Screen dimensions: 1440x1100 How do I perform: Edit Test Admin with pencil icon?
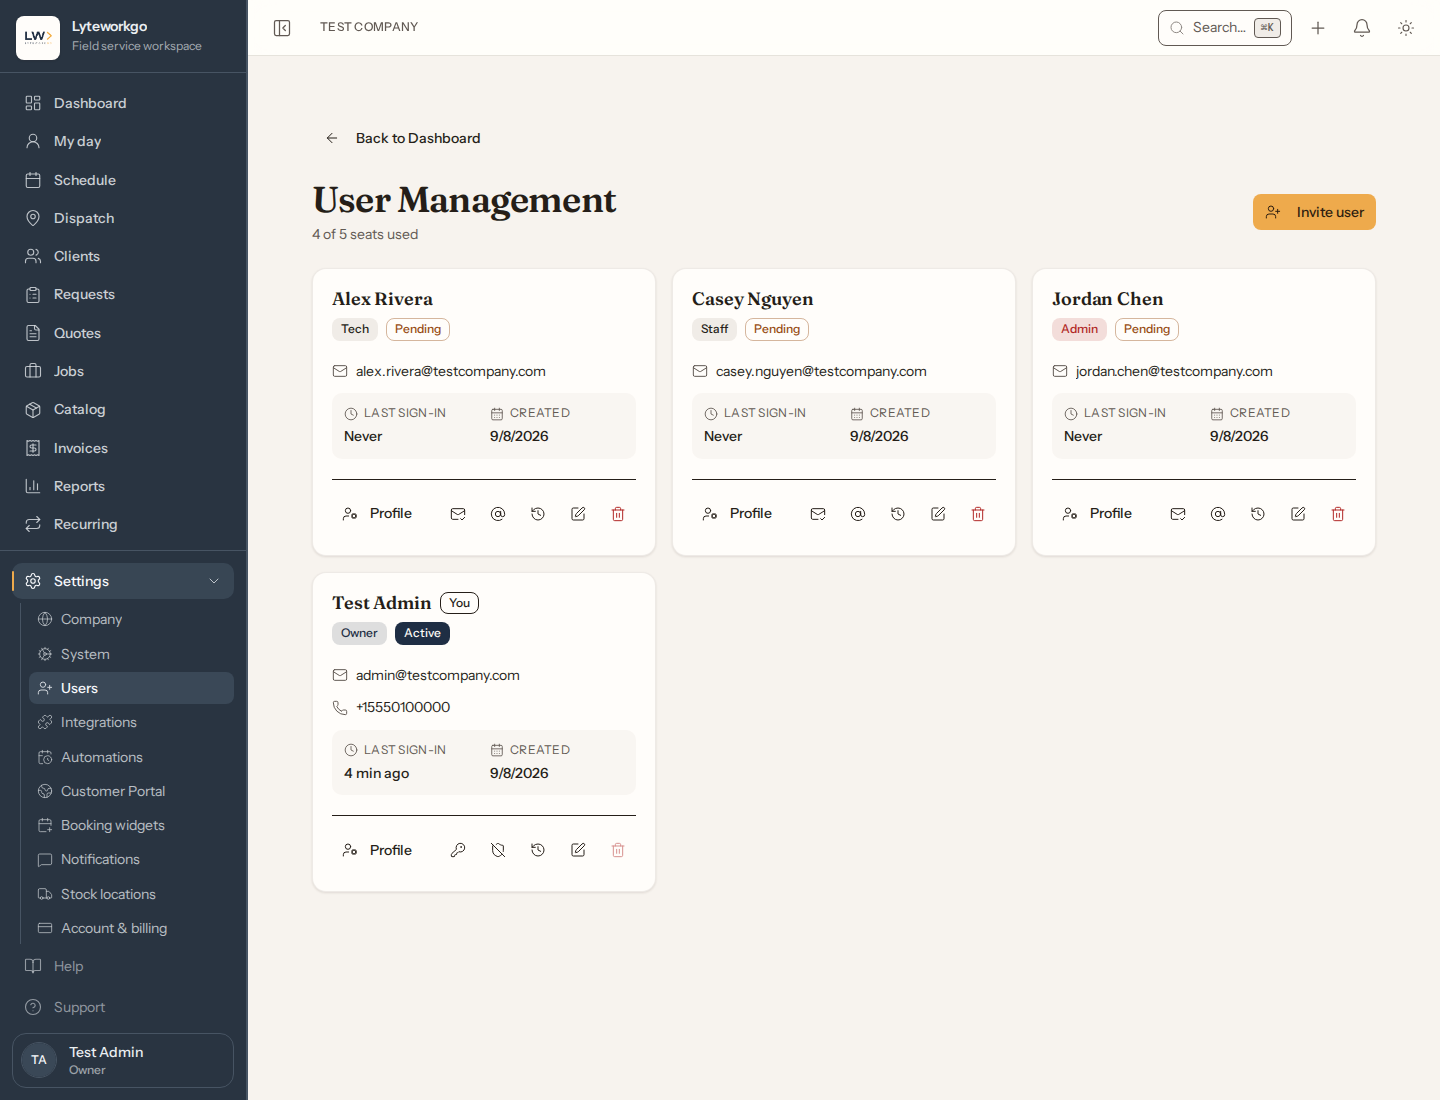578,850
